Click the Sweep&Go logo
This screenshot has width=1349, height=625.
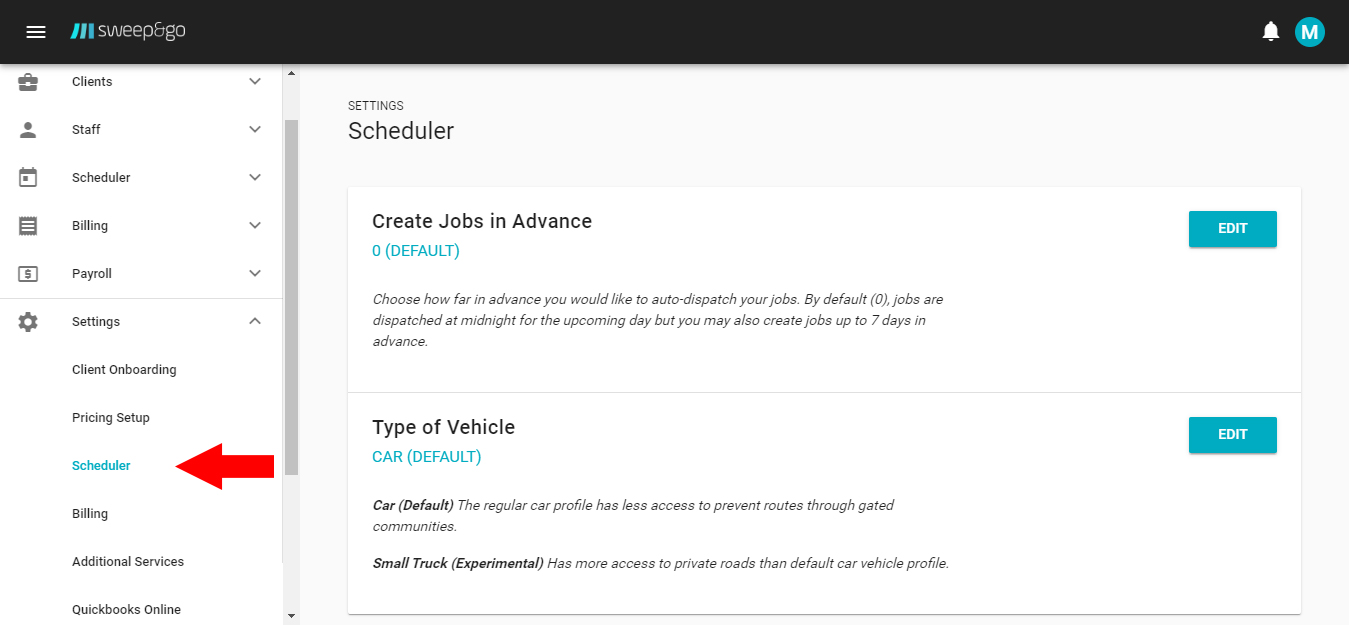click(127, 31)
